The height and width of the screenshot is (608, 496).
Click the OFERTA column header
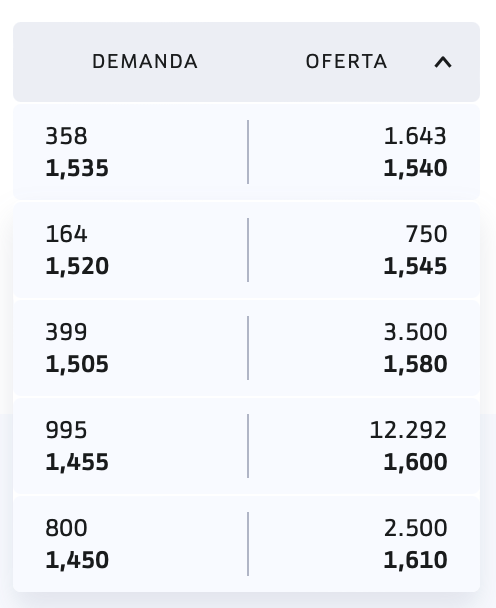coord(346,62)
